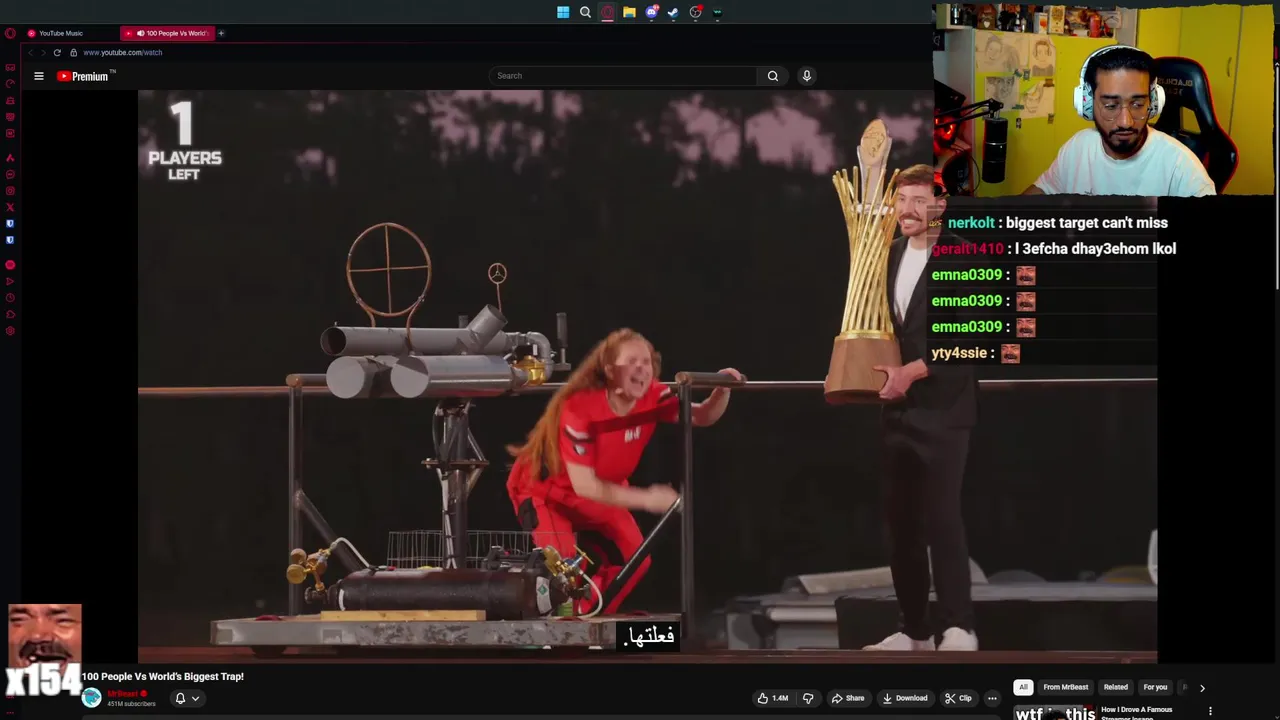Open a new browser tab
1280x720 pixels.
click(x=221, y=33)
